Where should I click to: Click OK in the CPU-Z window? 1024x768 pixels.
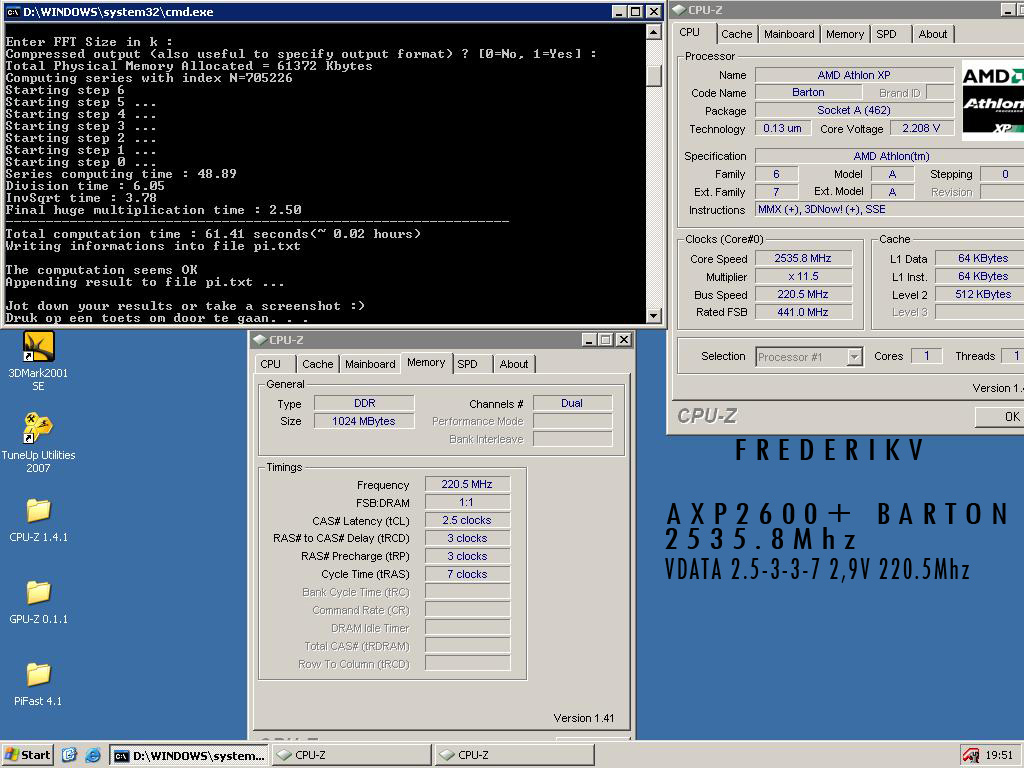click(x=999, y=417)
